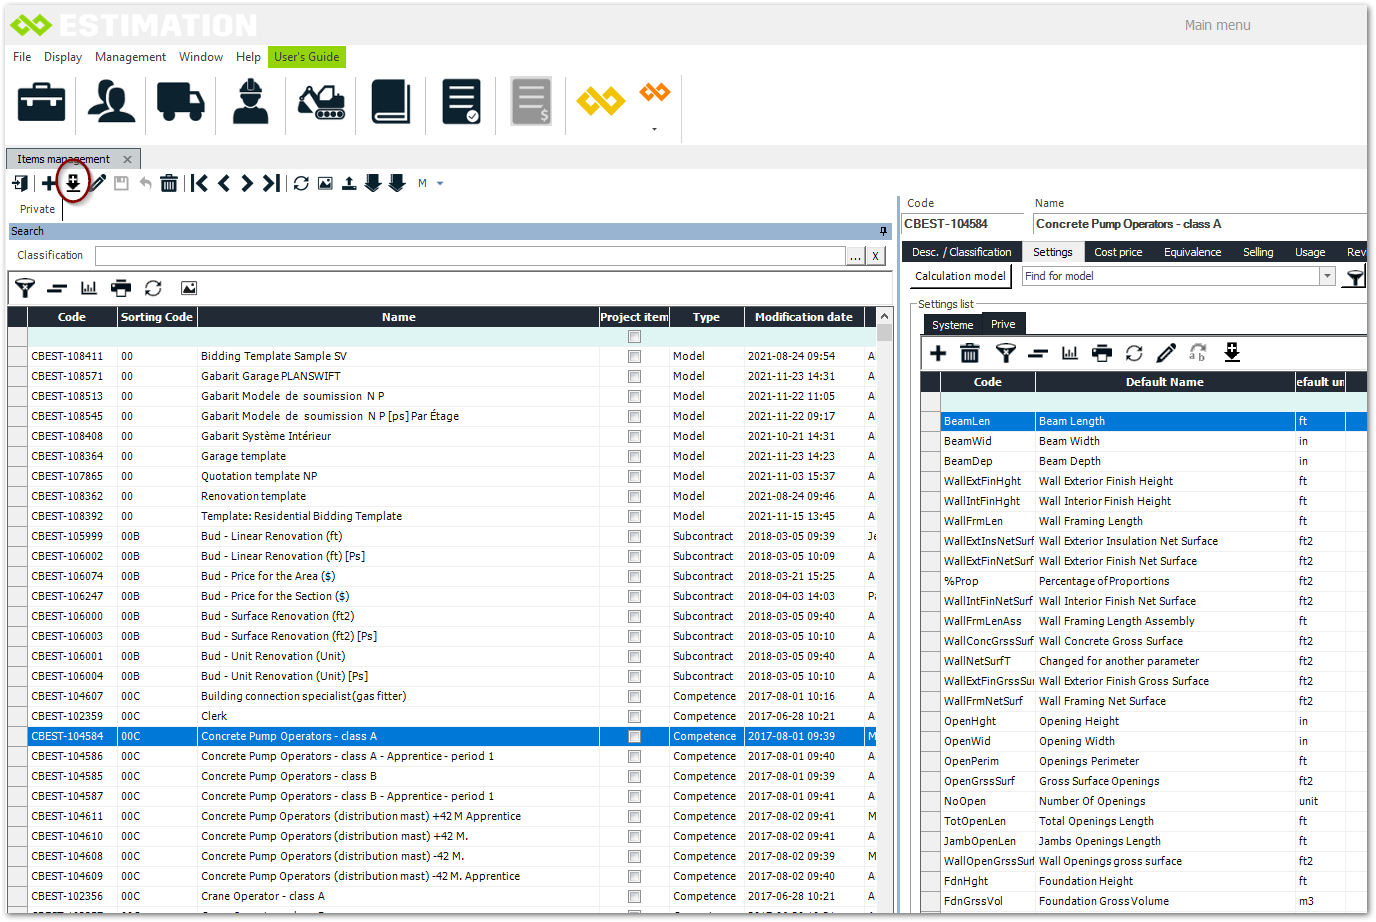The image size is (1376, 922).
Task: Click the pencil edit icon in the settings list toolbar
Action: (1166, 353)
